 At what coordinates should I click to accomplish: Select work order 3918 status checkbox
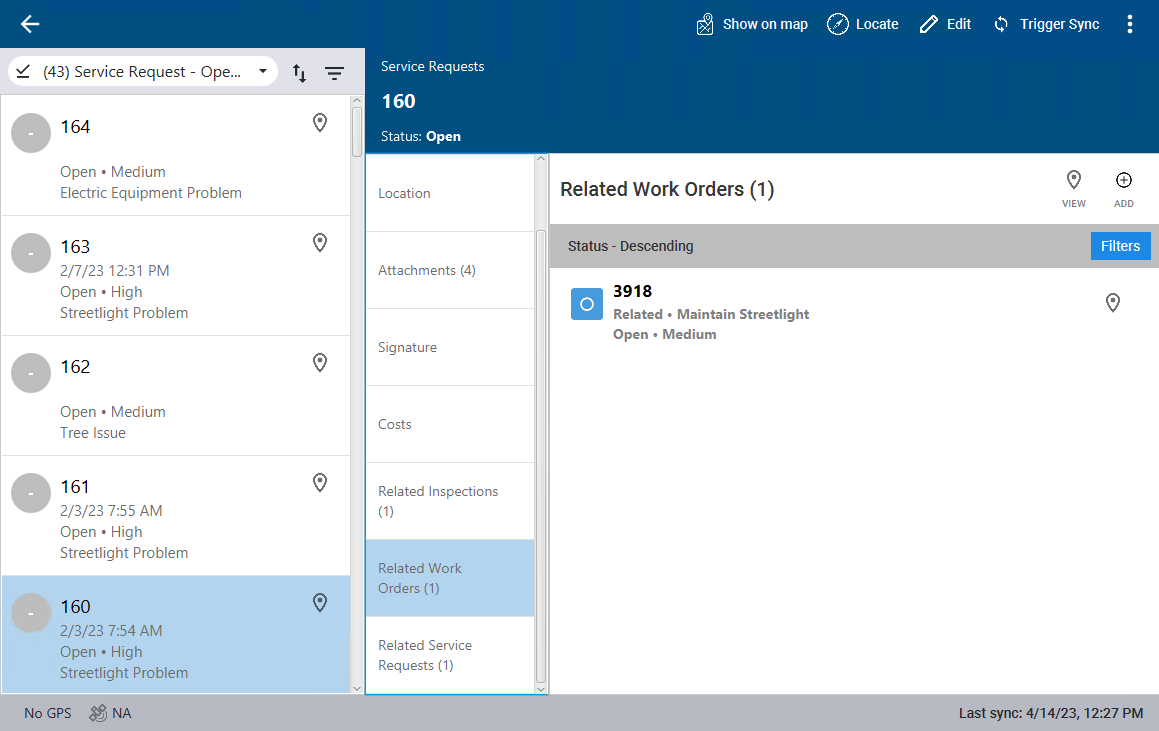click(587, 304)
